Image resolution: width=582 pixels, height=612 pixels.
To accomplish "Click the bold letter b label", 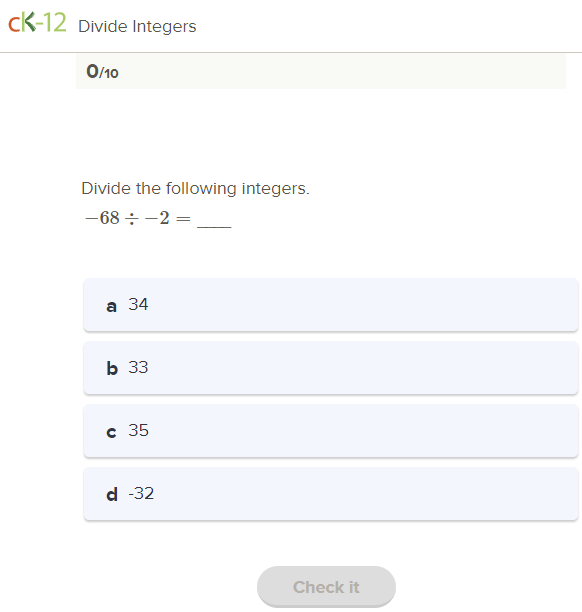I will [112, 368].
